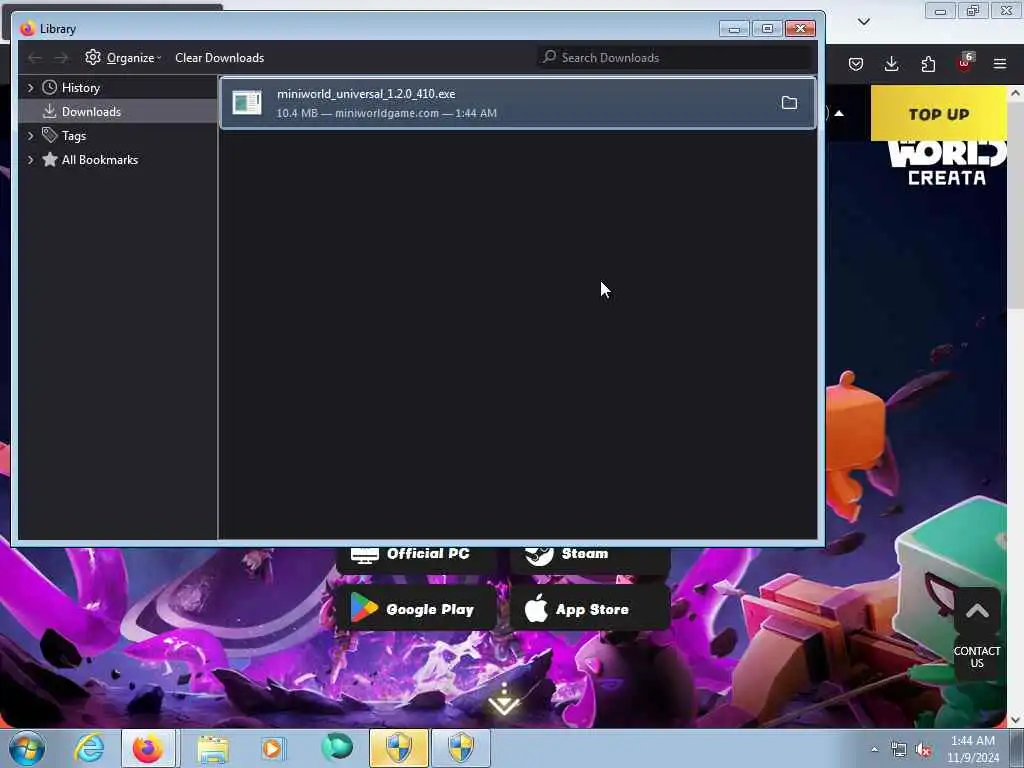The image size is (1024, 768).
Task: Click the miniworld_universal exe file icon
Action: (x=247, y=103)
